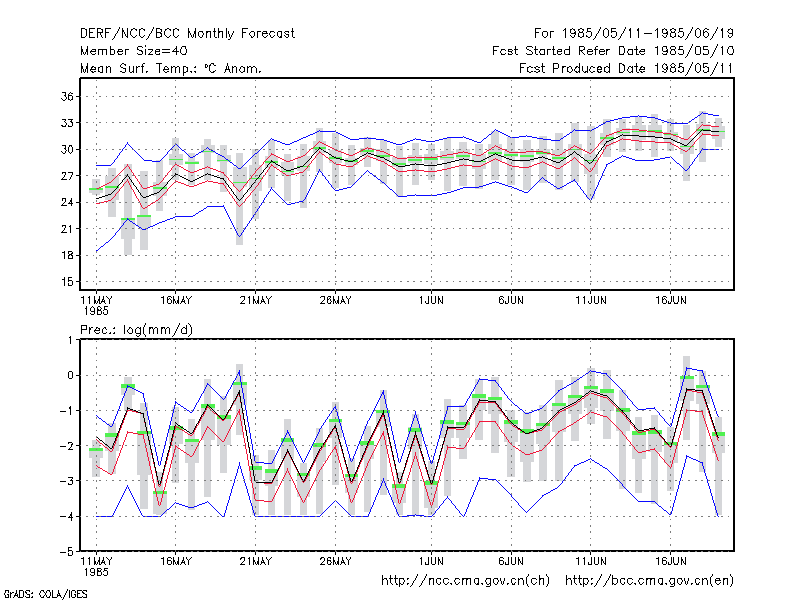The image size is (800, 600).
Task: Click the 6JUN label on precipitation axis
Action: pyautogui.click(x=511, y=561)
